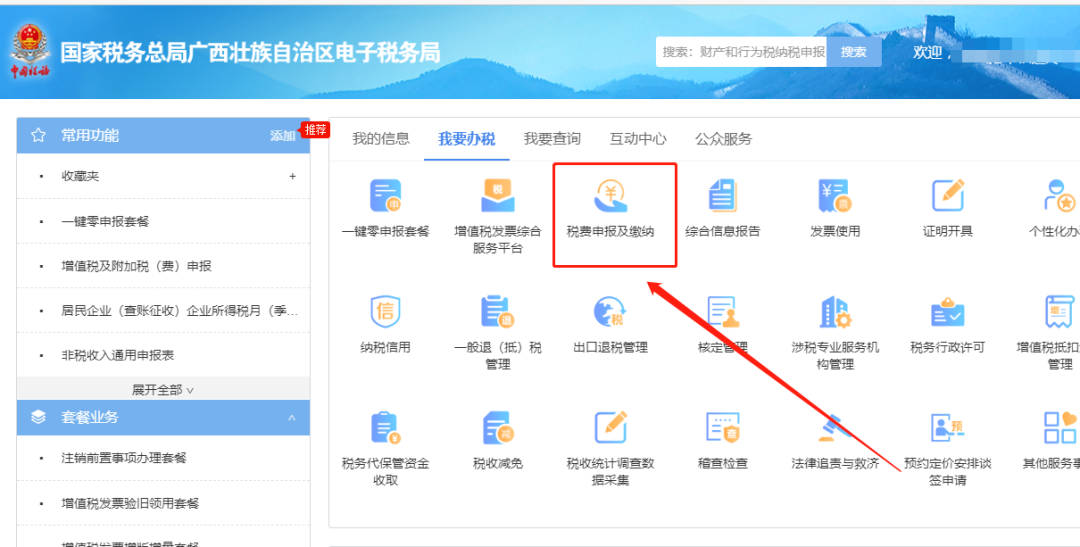Image resolution: width=1080 pixels, height=547 pixels.
Task: Open 增值税及附加税（费）申报 link
Action: click(x=136, y=266)
